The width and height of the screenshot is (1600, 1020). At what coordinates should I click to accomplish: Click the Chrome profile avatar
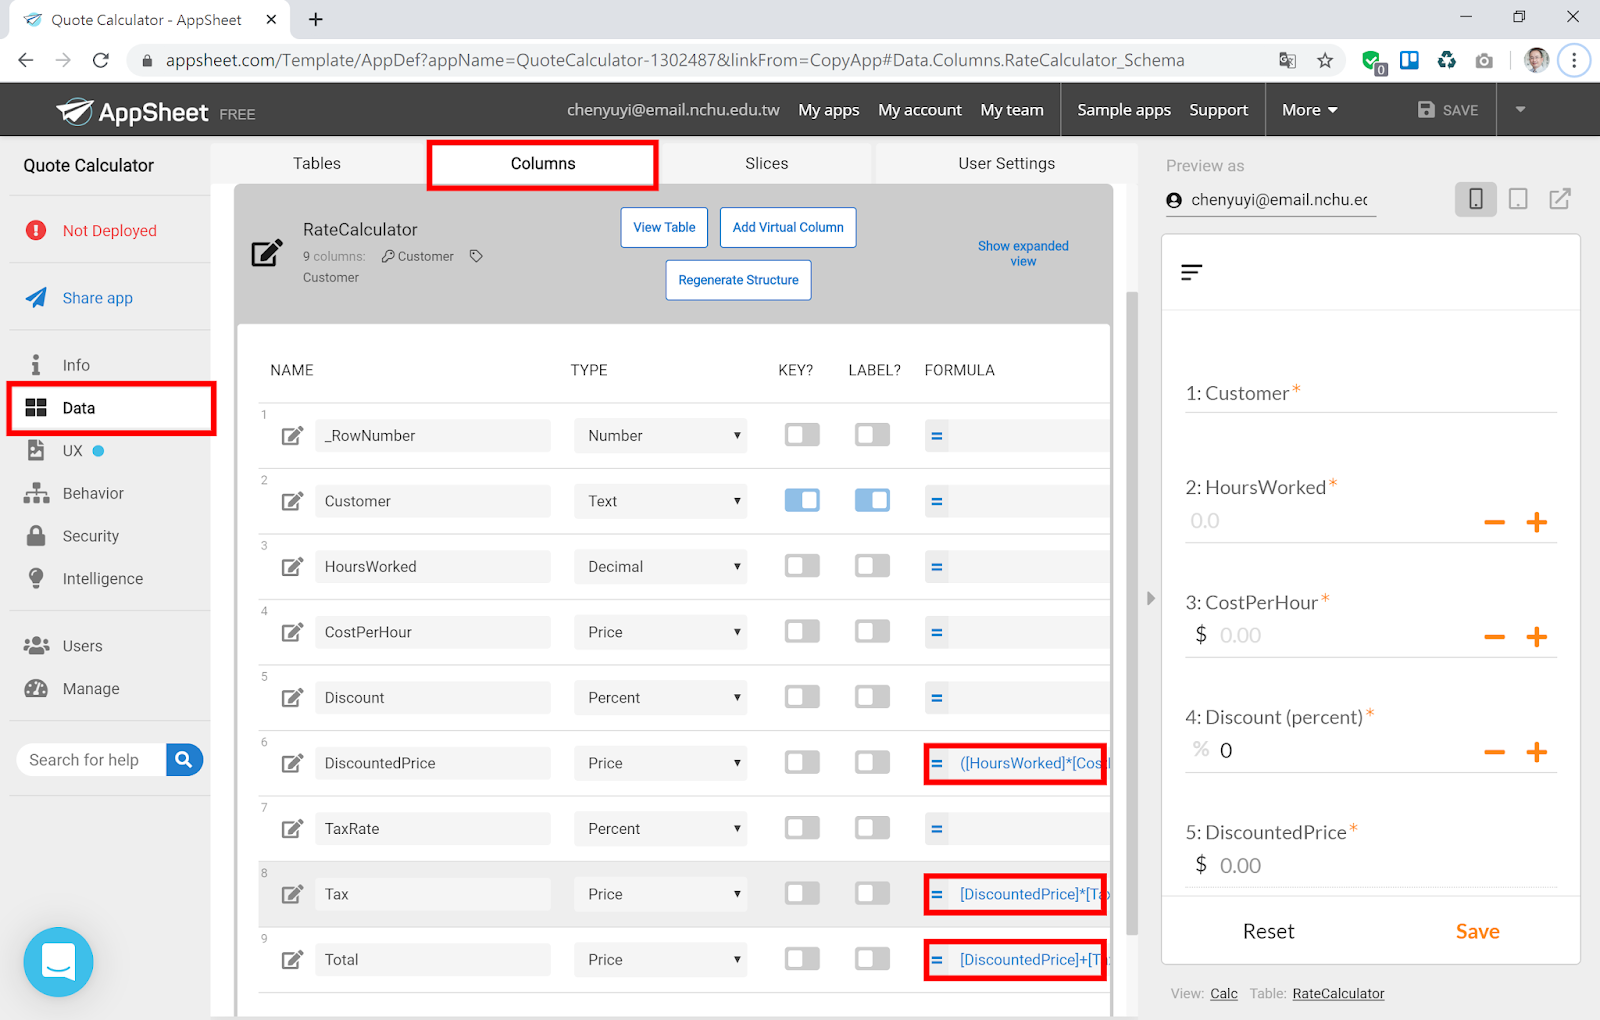tap(1536, 60)
